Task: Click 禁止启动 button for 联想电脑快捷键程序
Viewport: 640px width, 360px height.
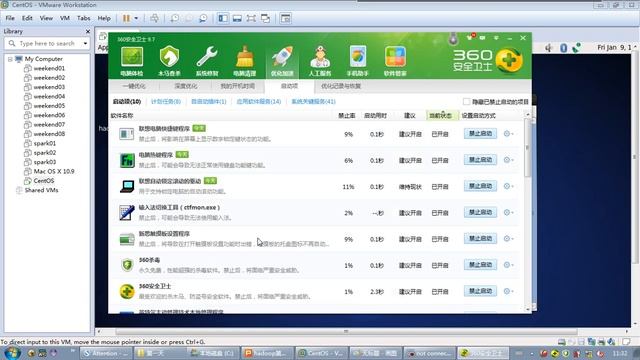Action: click(x=480, y=133)
